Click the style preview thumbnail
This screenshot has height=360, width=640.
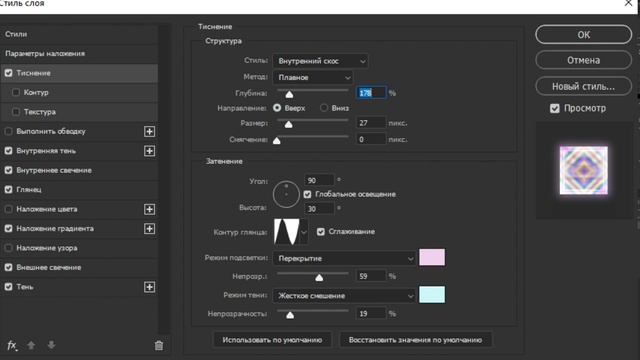tap(584, 170)
